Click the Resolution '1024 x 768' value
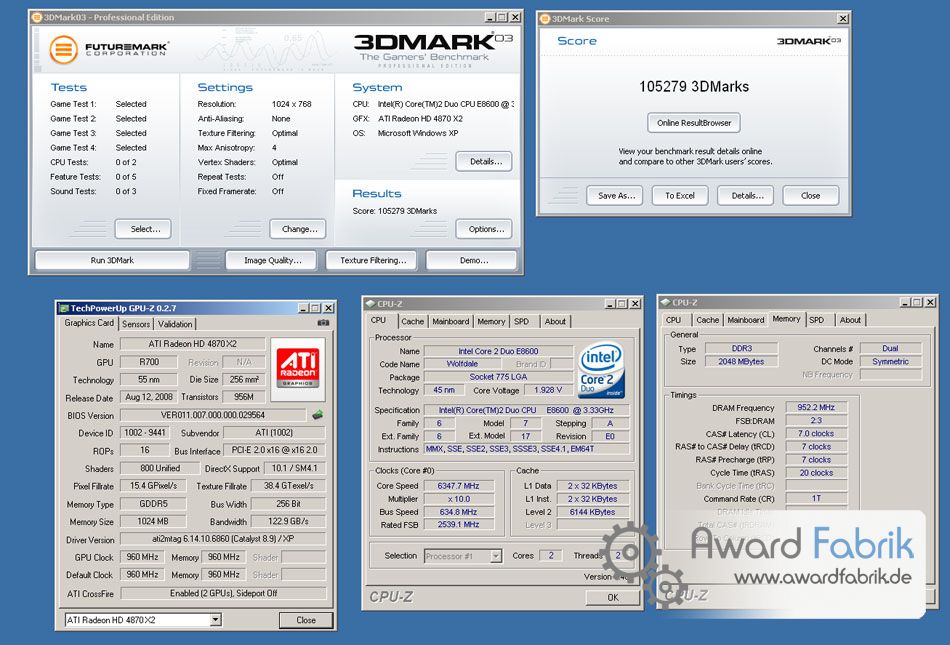950x645 pixels. [x=291, y=104]
